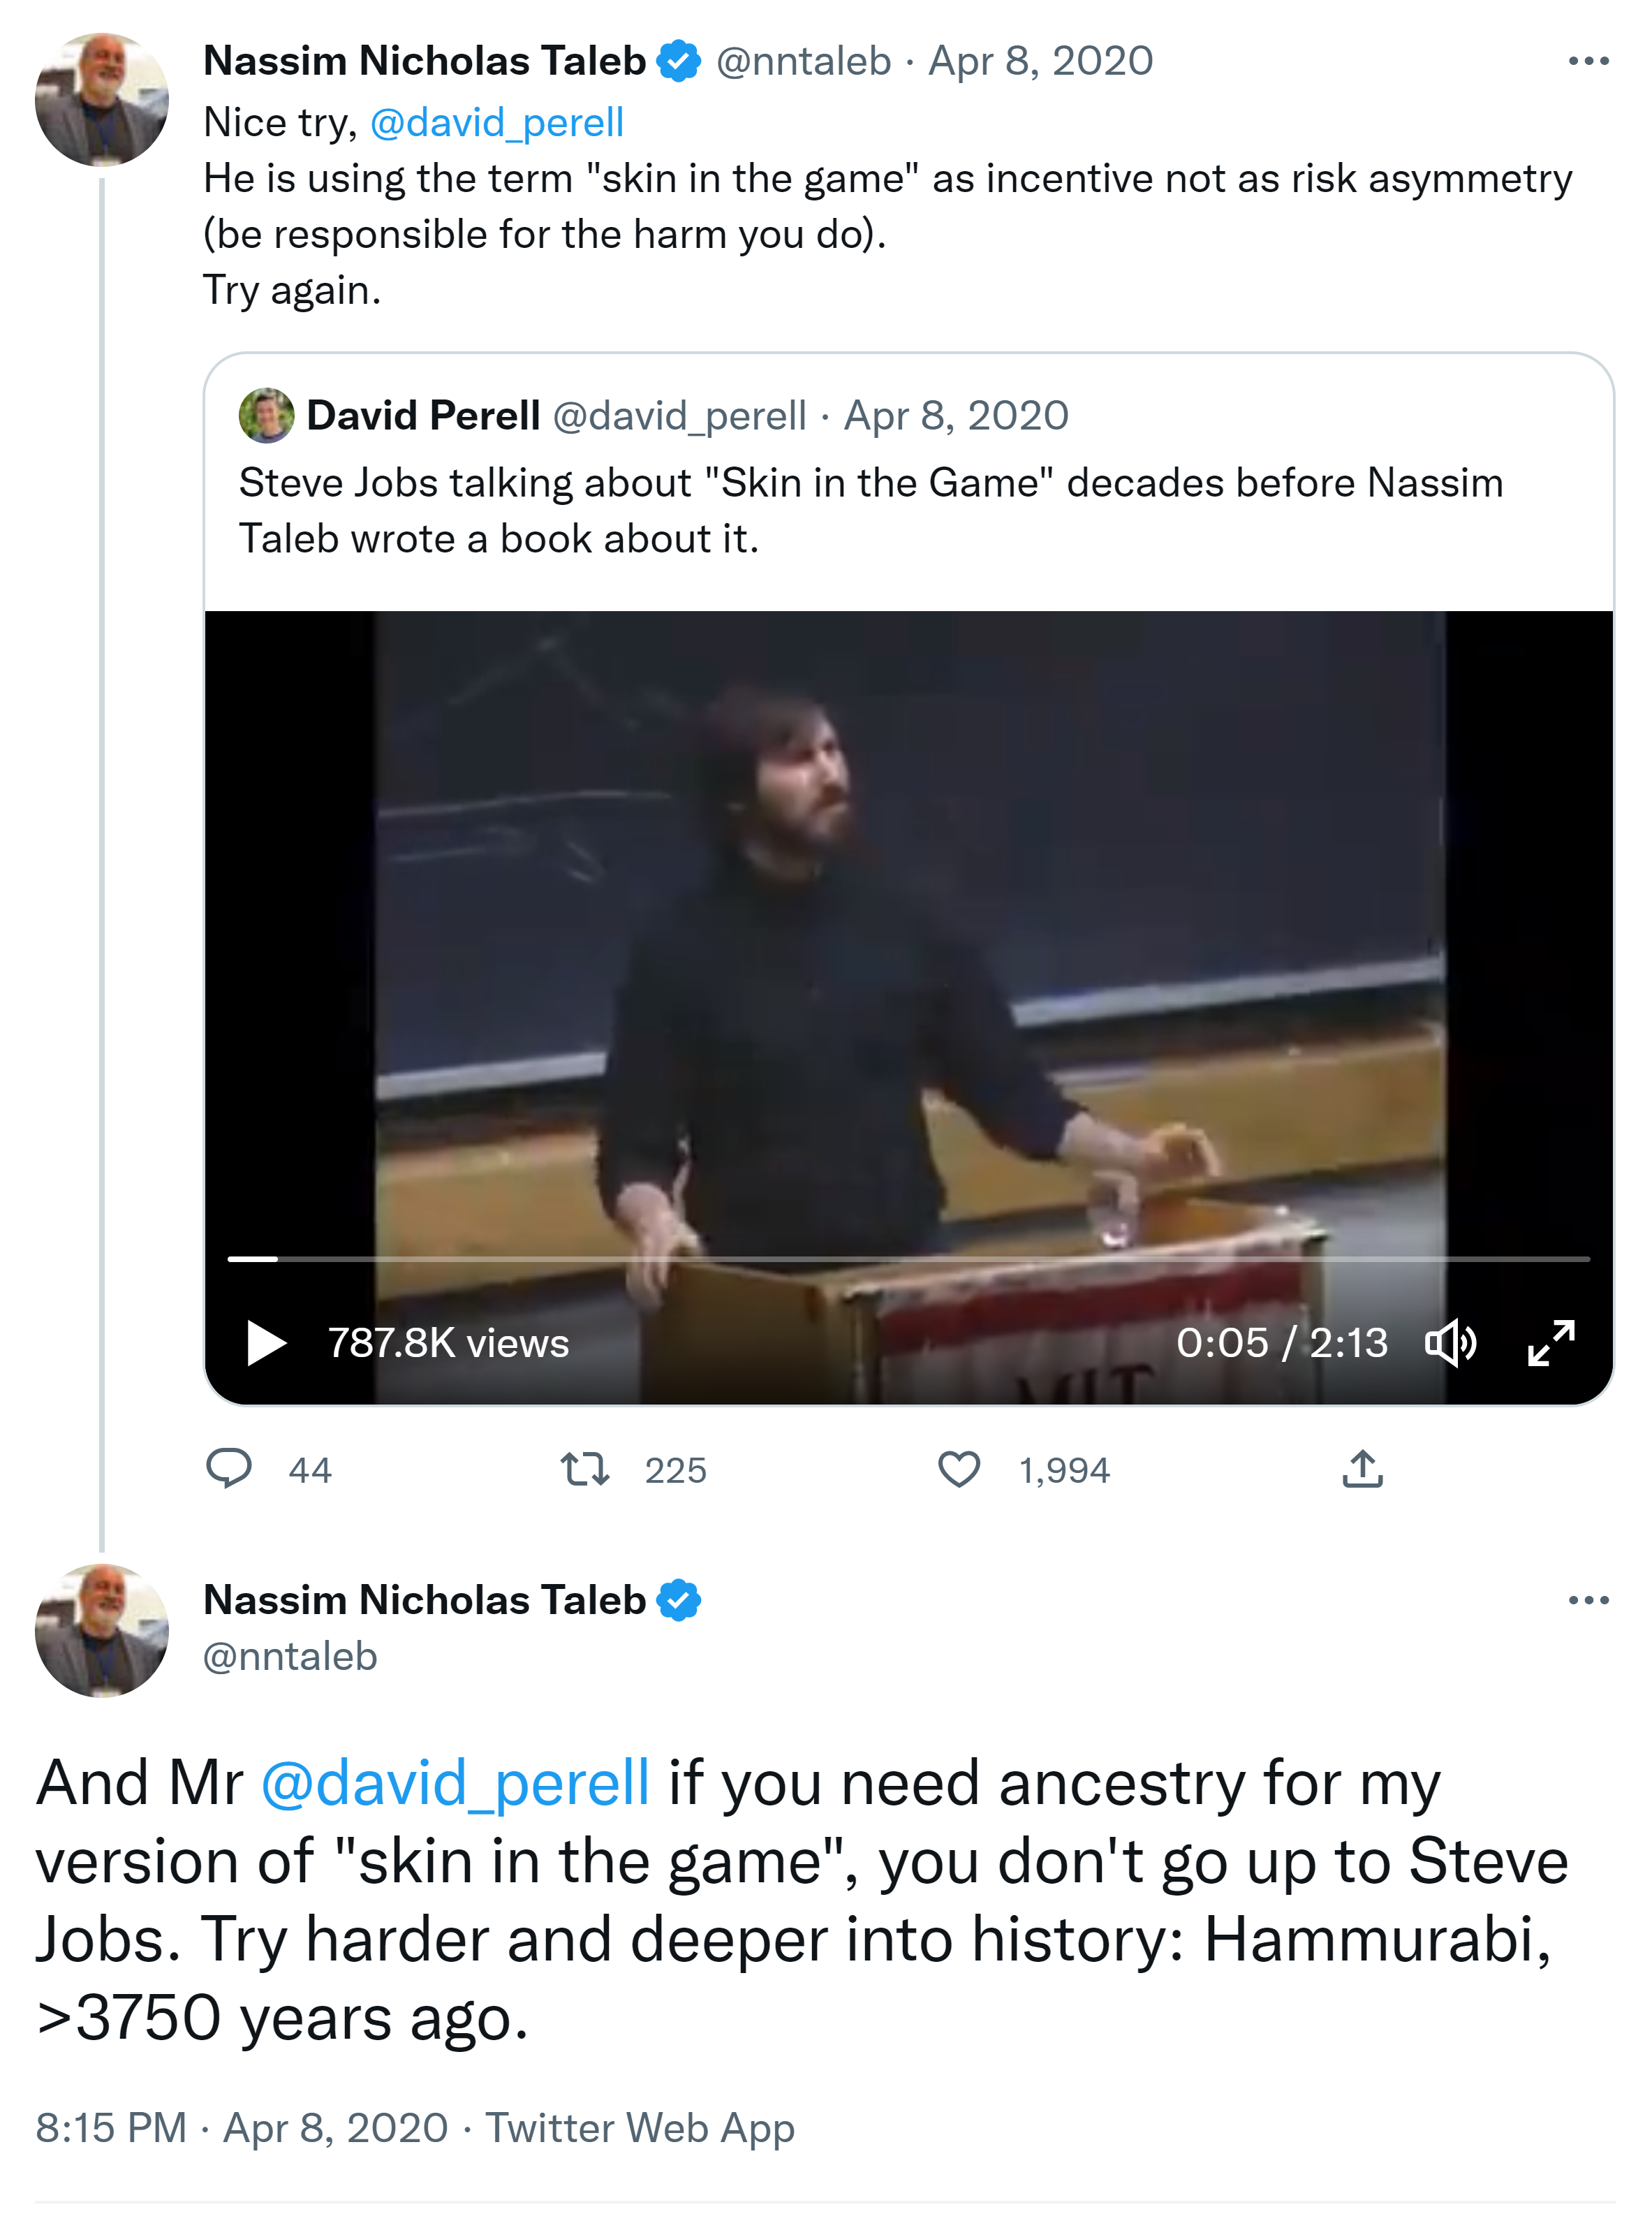Open more options on second tweet

pyautogui.click(x=1588, y=1600)
